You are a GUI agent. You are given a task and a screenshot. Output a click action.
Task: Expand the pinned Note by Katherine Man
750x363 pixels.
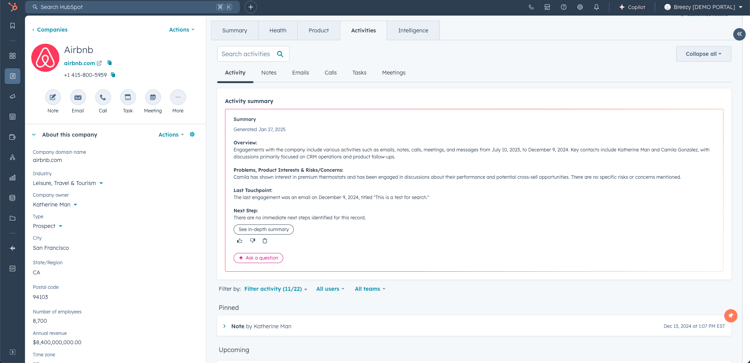click(x=224, y=326)
